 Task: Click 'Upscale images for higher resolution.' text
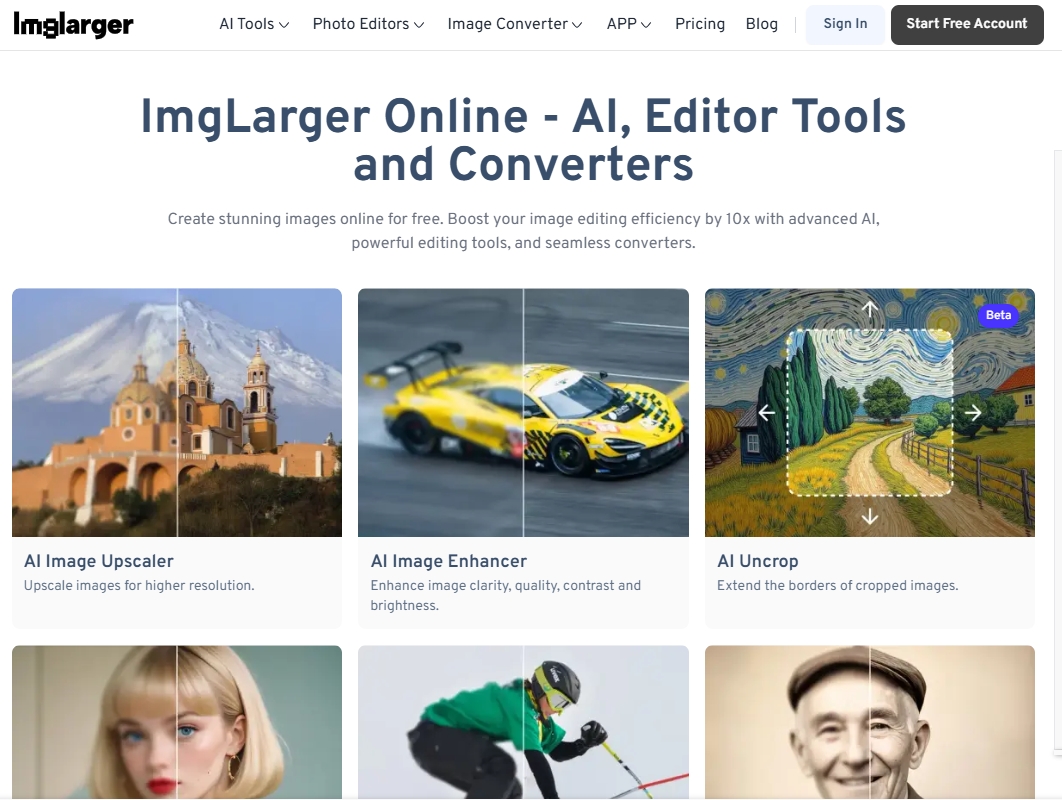tap(139, 585)
